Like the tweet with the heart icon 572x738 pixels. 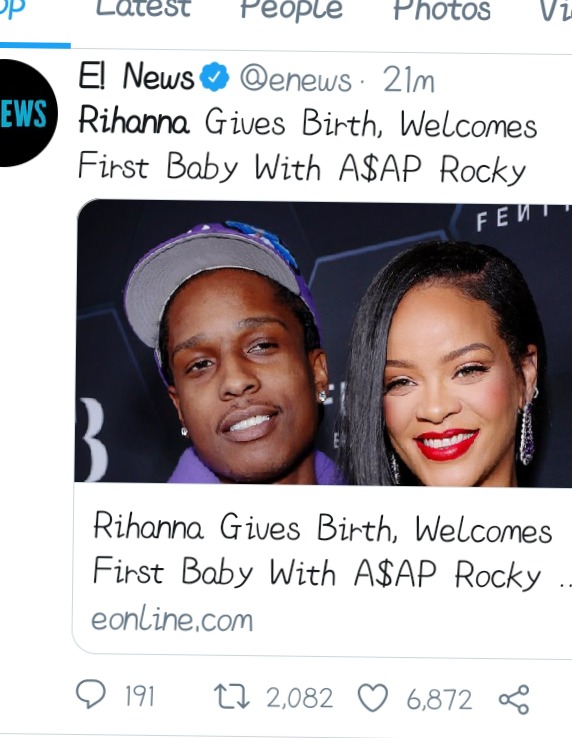point(373,698)
